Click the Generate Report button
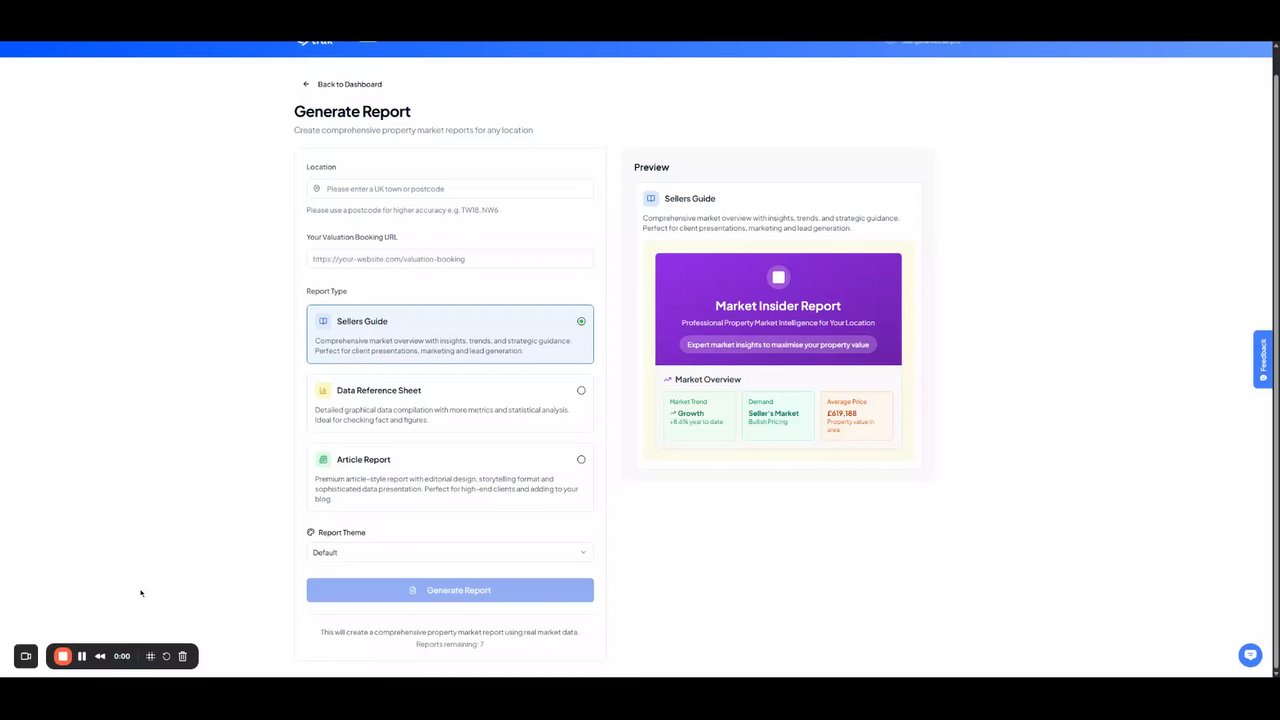 pyautogui.click(x=450, y=590)
